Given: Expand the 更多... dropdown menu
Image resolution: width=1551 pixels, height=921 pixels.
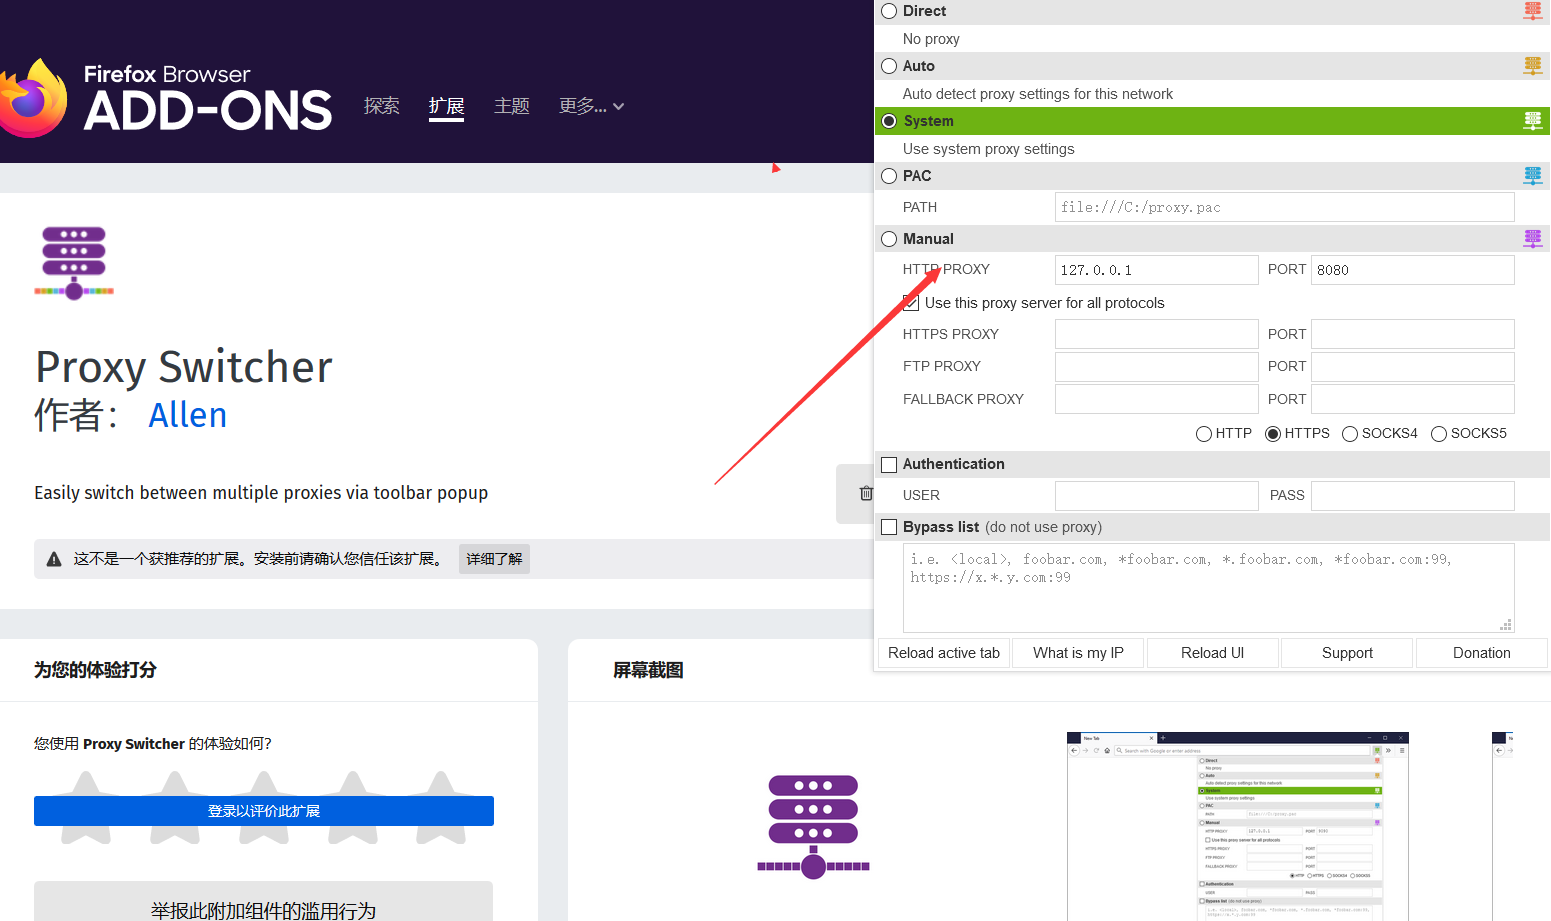Looking at the screenshot, I should tap(592, 106).
